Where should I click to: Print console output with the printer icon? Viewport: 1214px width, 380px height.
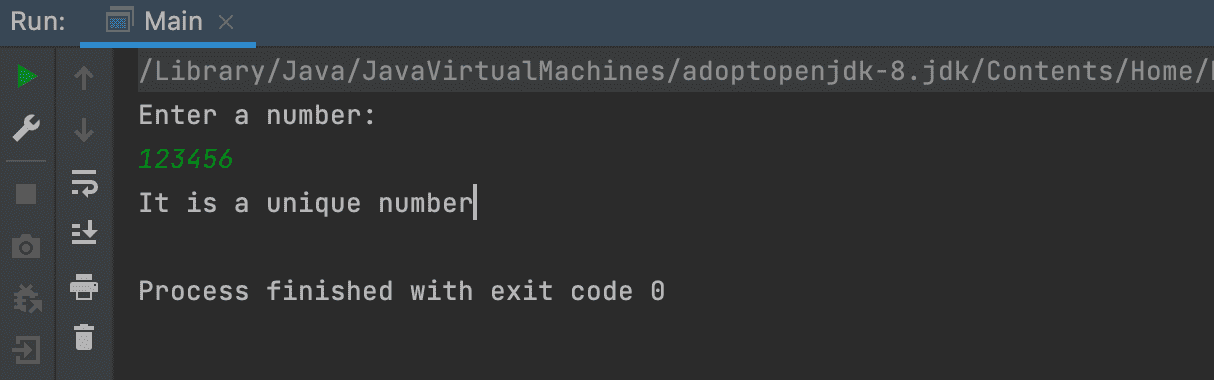pyautogui.click(x=85, y=286)
